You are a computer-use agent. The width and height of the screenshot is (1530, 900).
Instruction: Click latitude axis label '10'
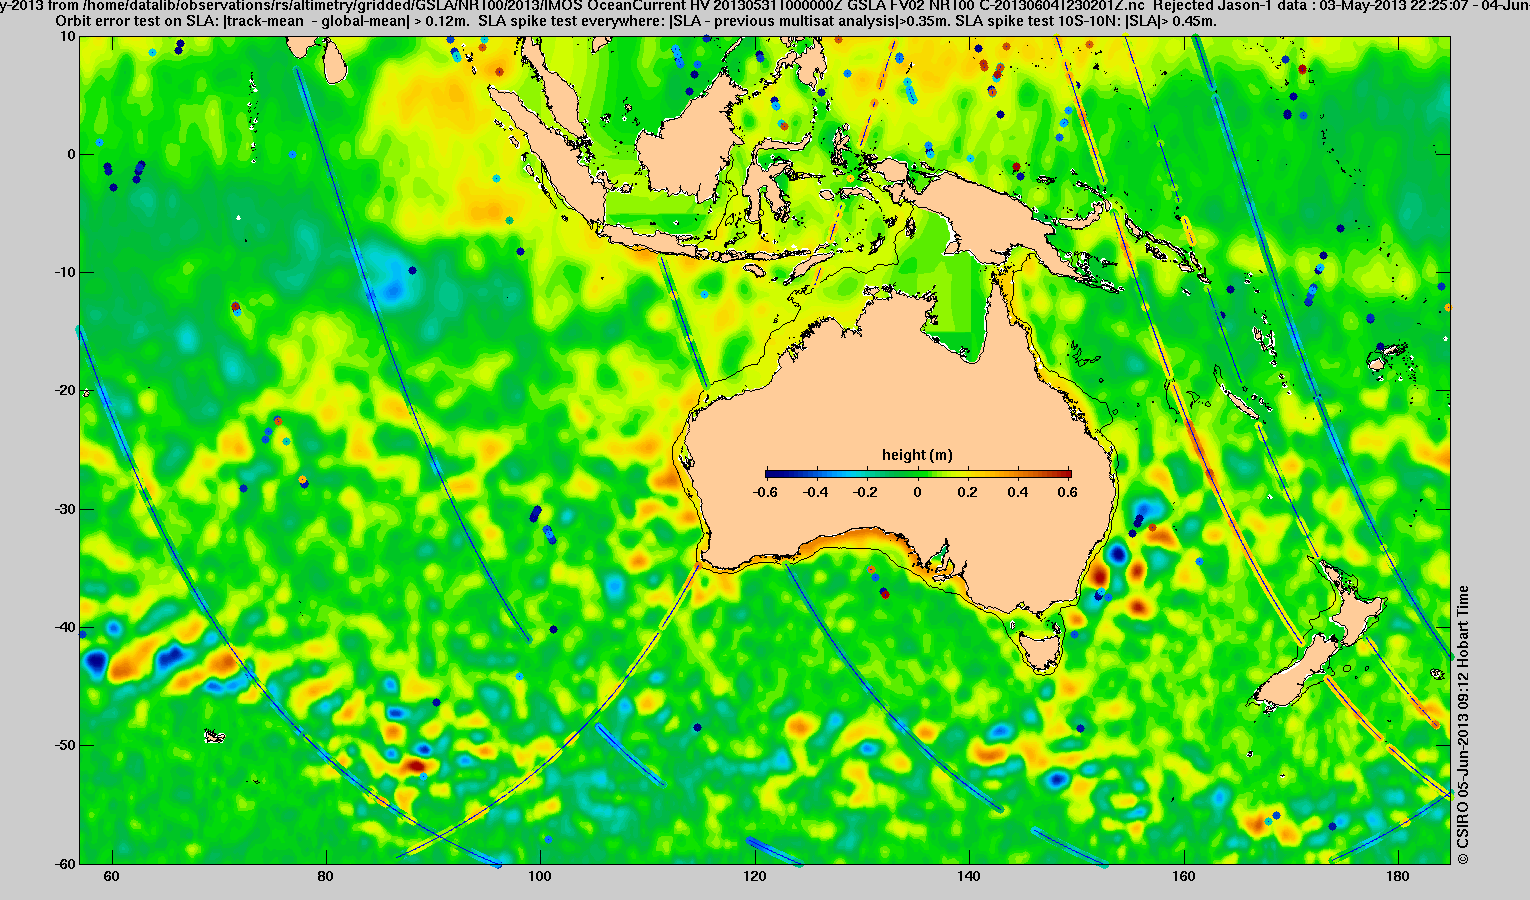(x=68, y=36)
